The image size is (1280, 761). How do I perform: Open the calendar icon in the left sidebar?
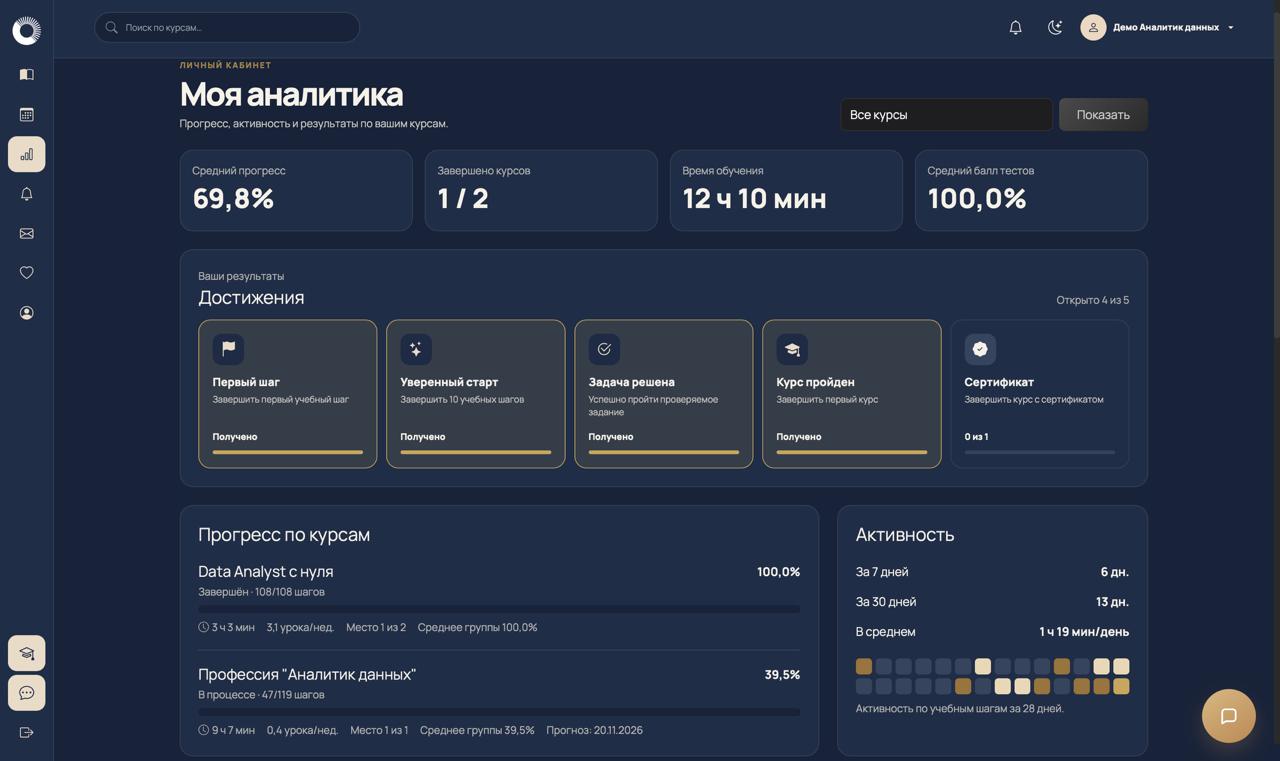pyautogui.click(x=27, y=114)
